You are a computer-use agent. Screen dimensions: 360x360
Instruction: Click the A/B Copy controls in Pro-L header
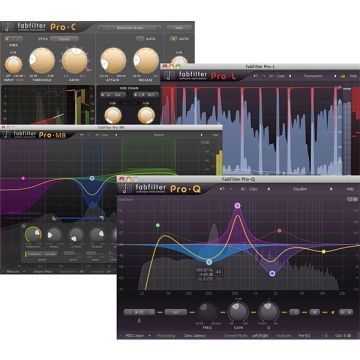coord(276,76)
